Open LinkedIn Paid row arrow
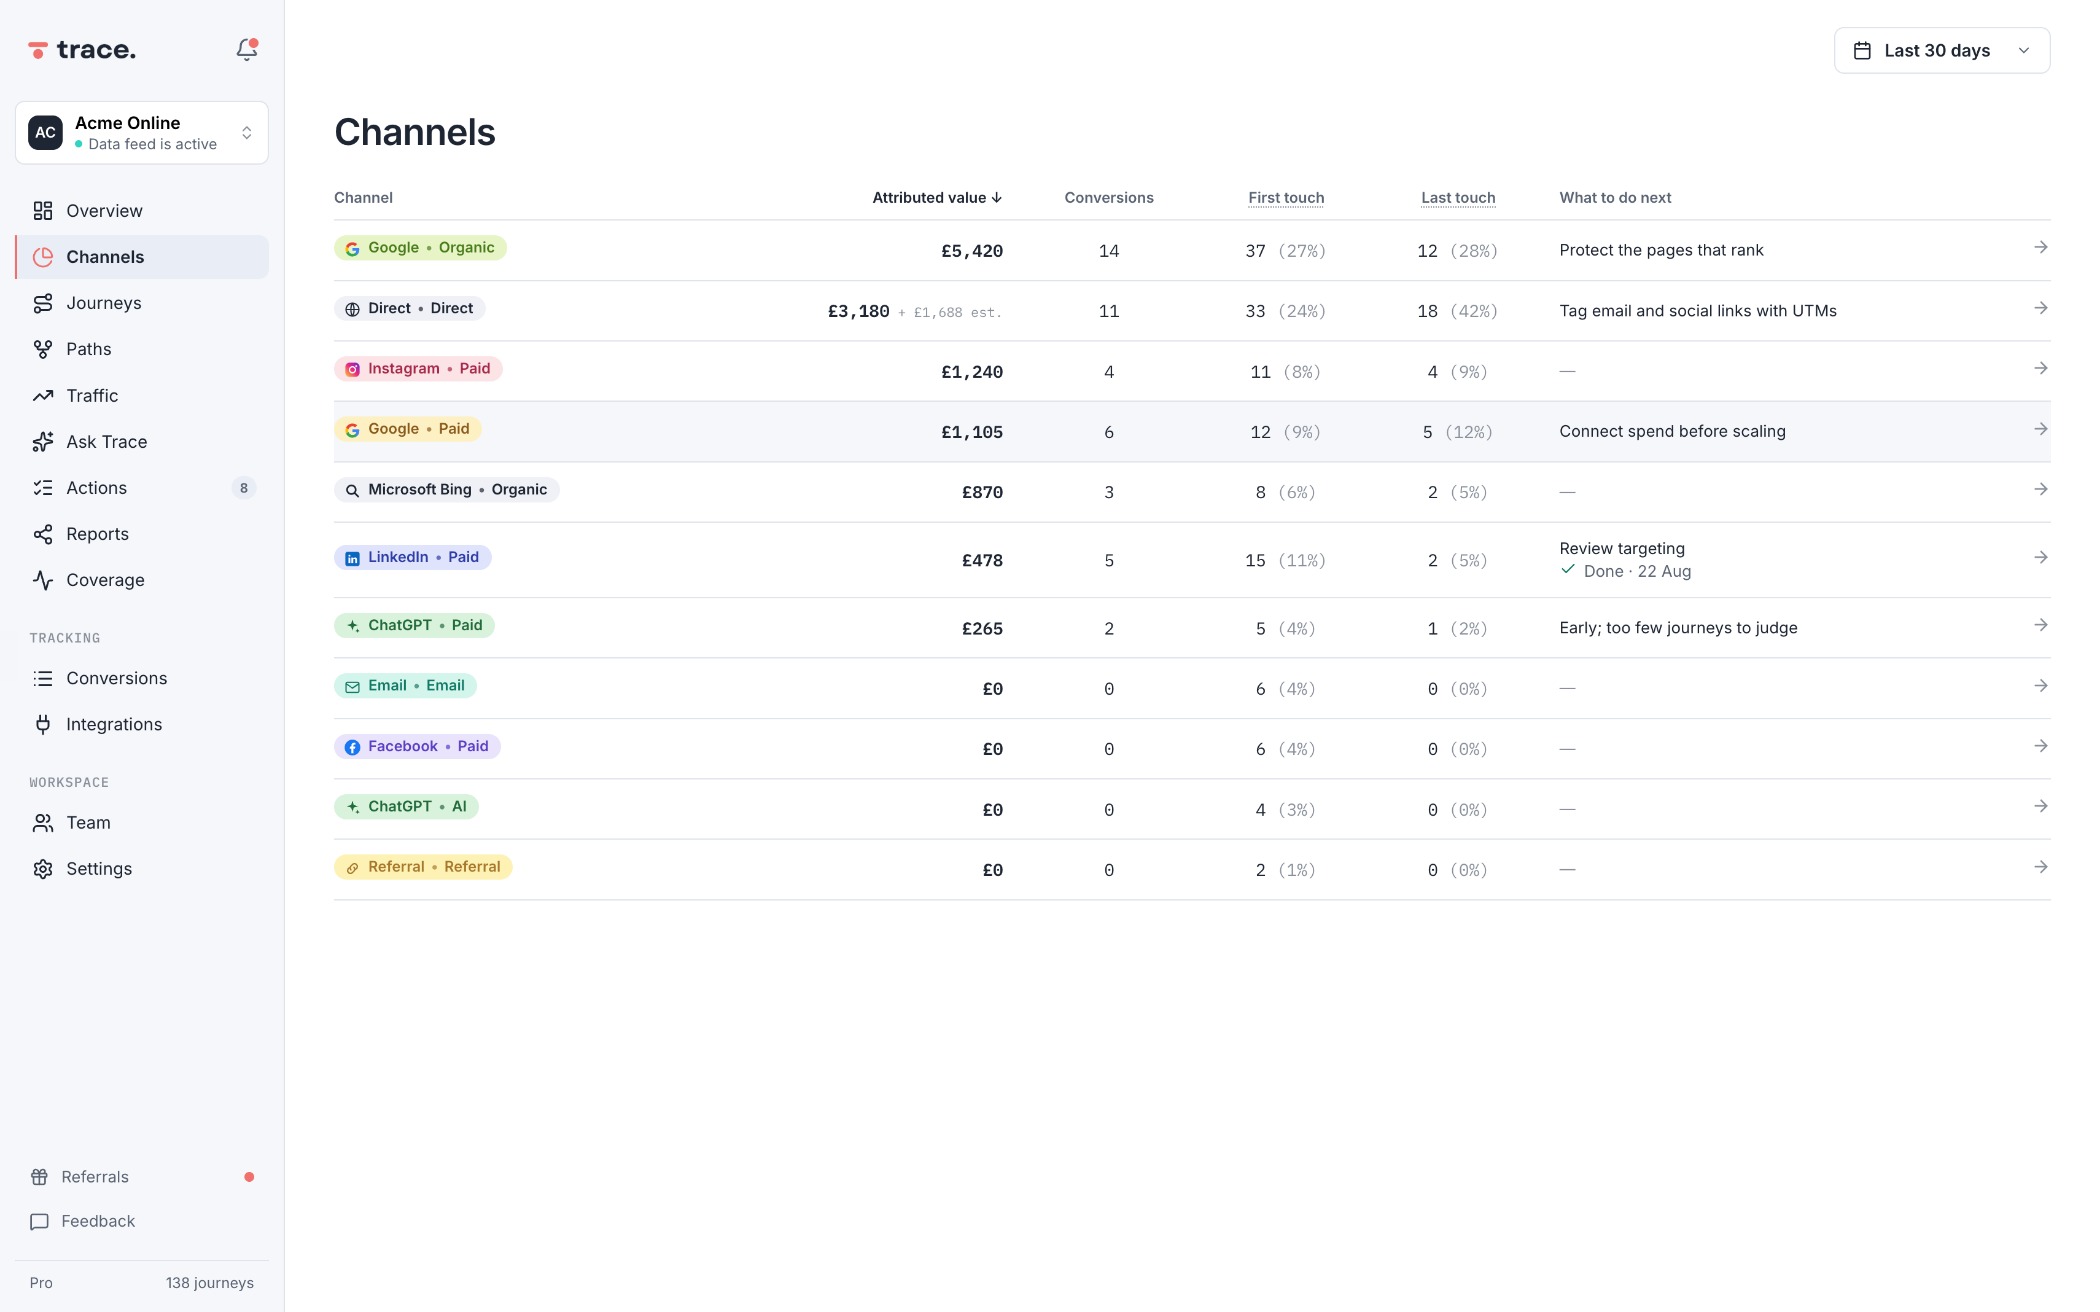2100x1312 pixels. pos(2041,557)
